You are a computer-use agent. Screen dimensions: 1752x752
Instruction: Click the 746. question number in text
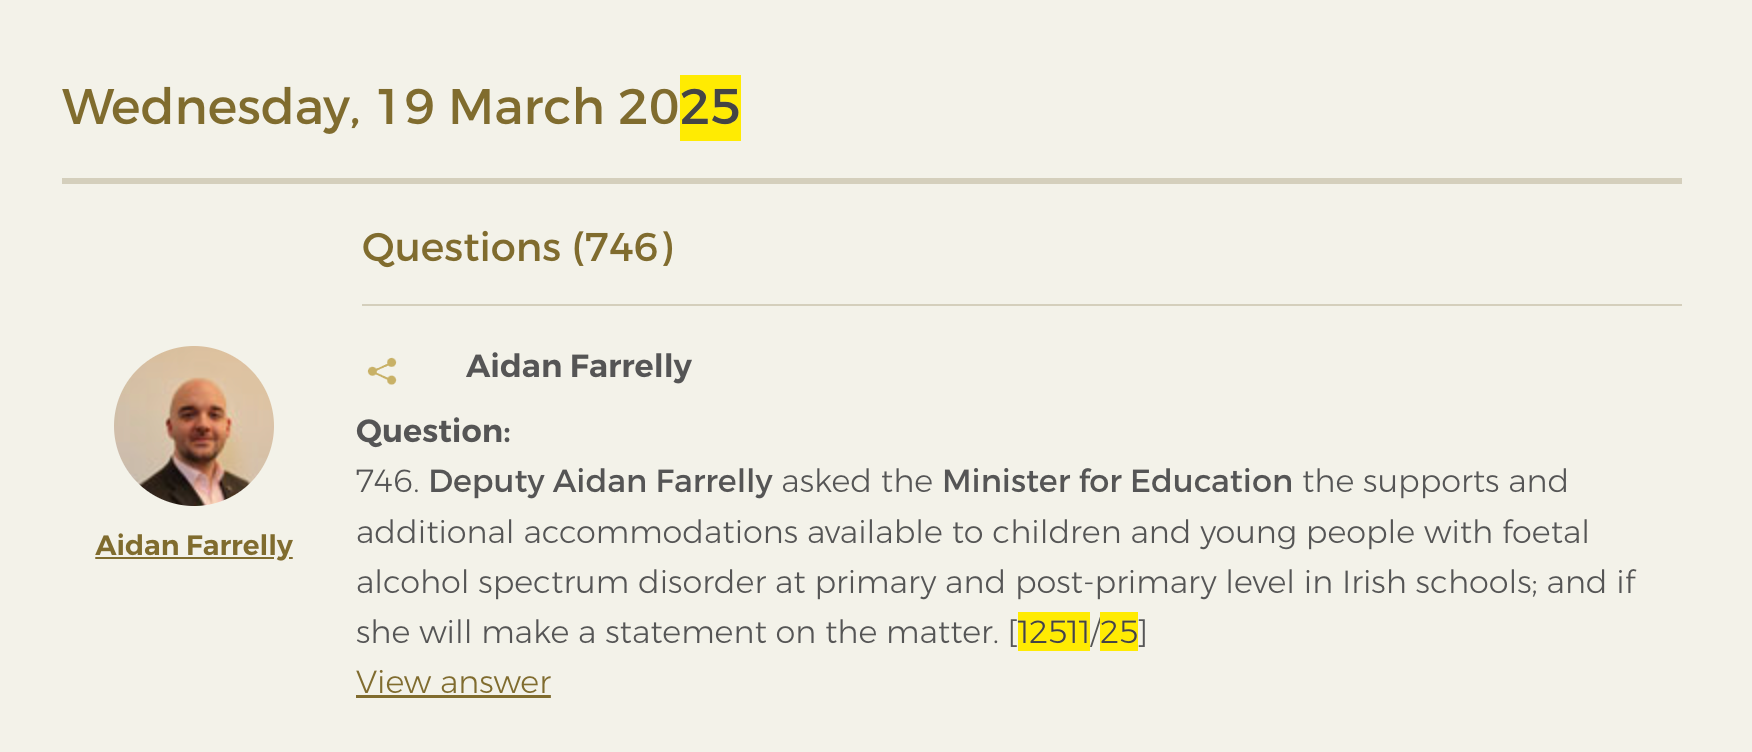[387, 481]
